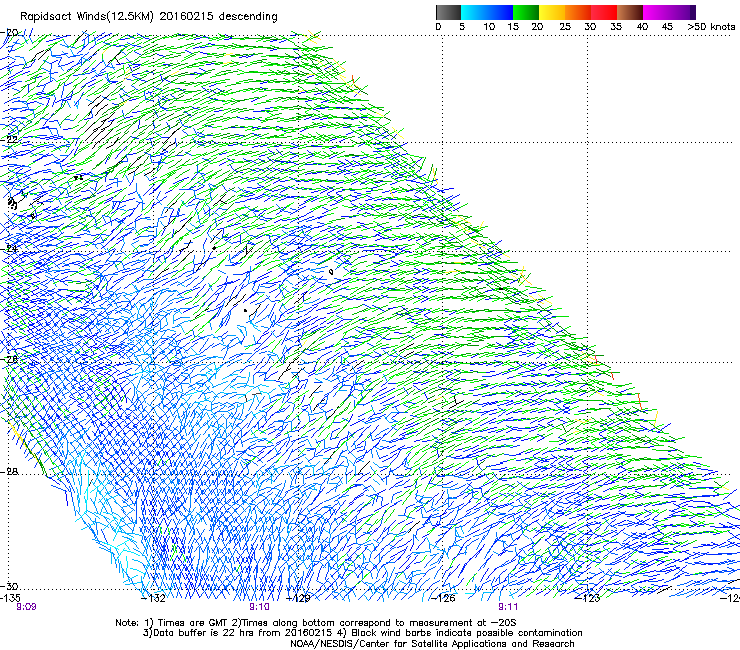Viewport: 740px width, 650px height.
Task: Click the note line 'Times are GMT'
Action: (194, 623)
